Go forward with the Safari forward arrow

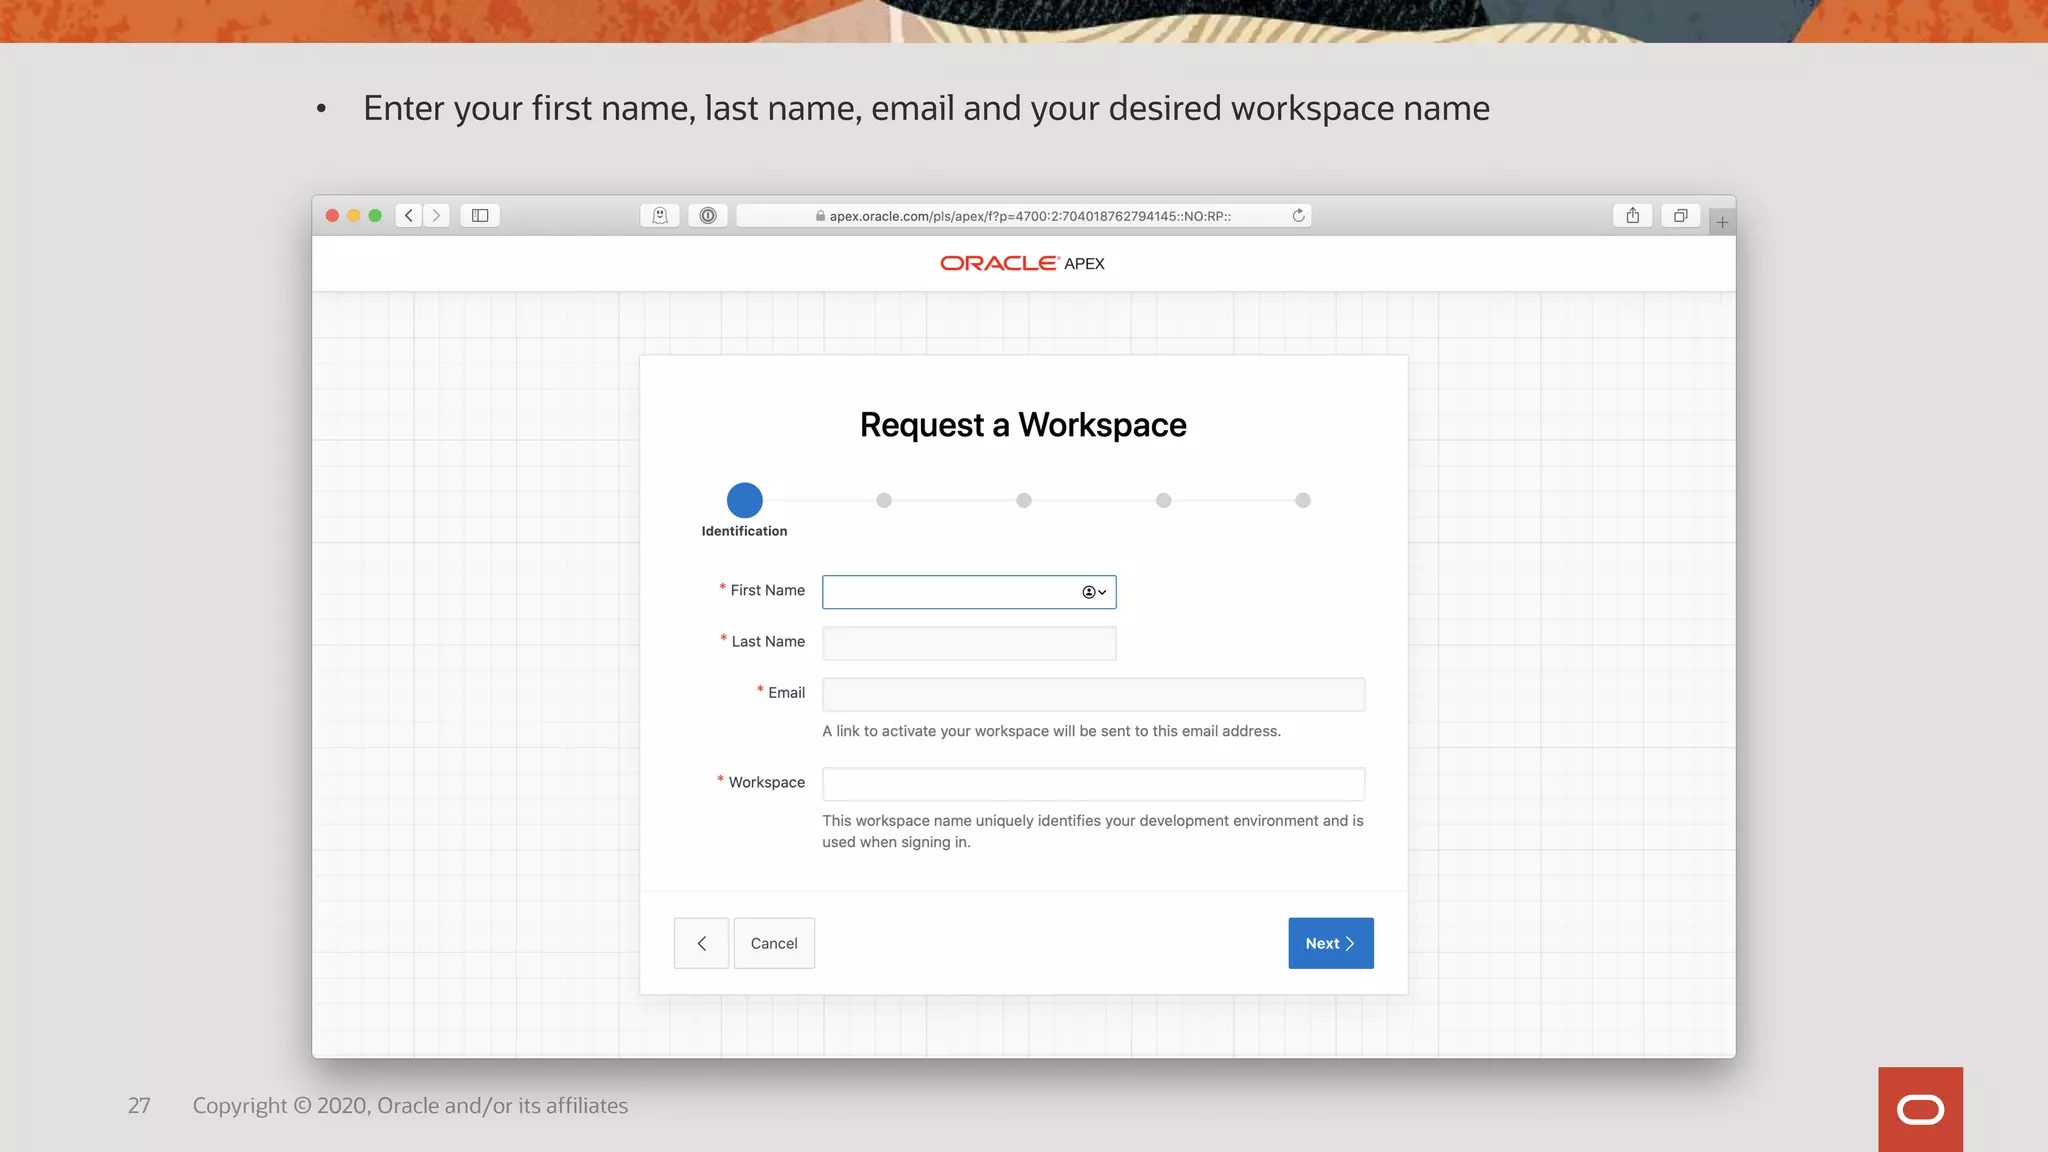pos(436,215)
